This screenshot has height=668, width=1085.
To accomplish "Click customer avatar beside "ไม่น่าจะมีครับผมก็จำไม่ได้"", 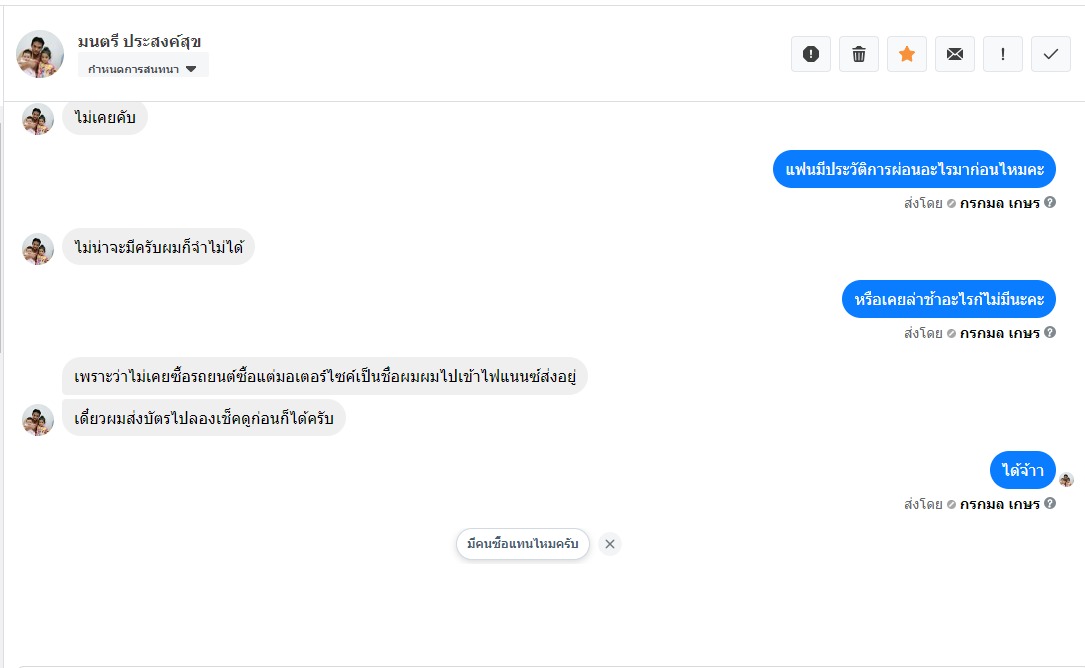I will pos(38,249).
